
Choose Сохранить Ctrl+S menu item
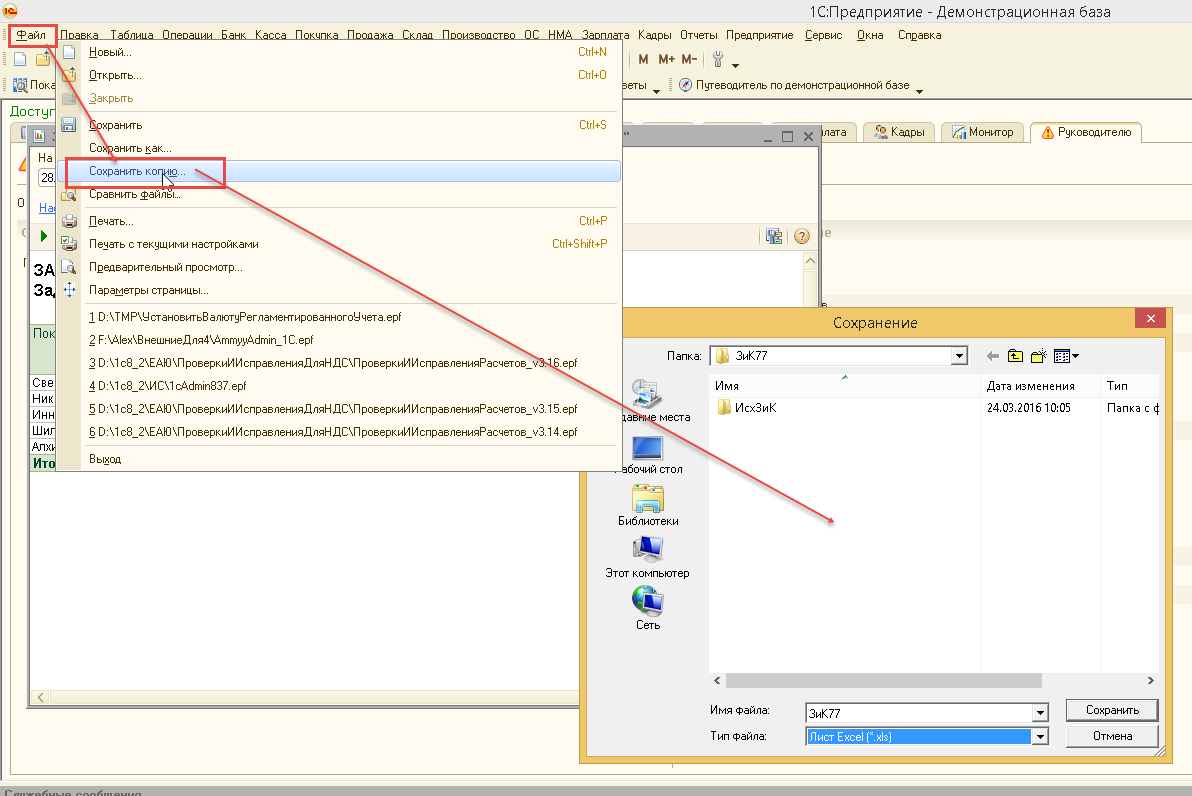pos(339,125)
